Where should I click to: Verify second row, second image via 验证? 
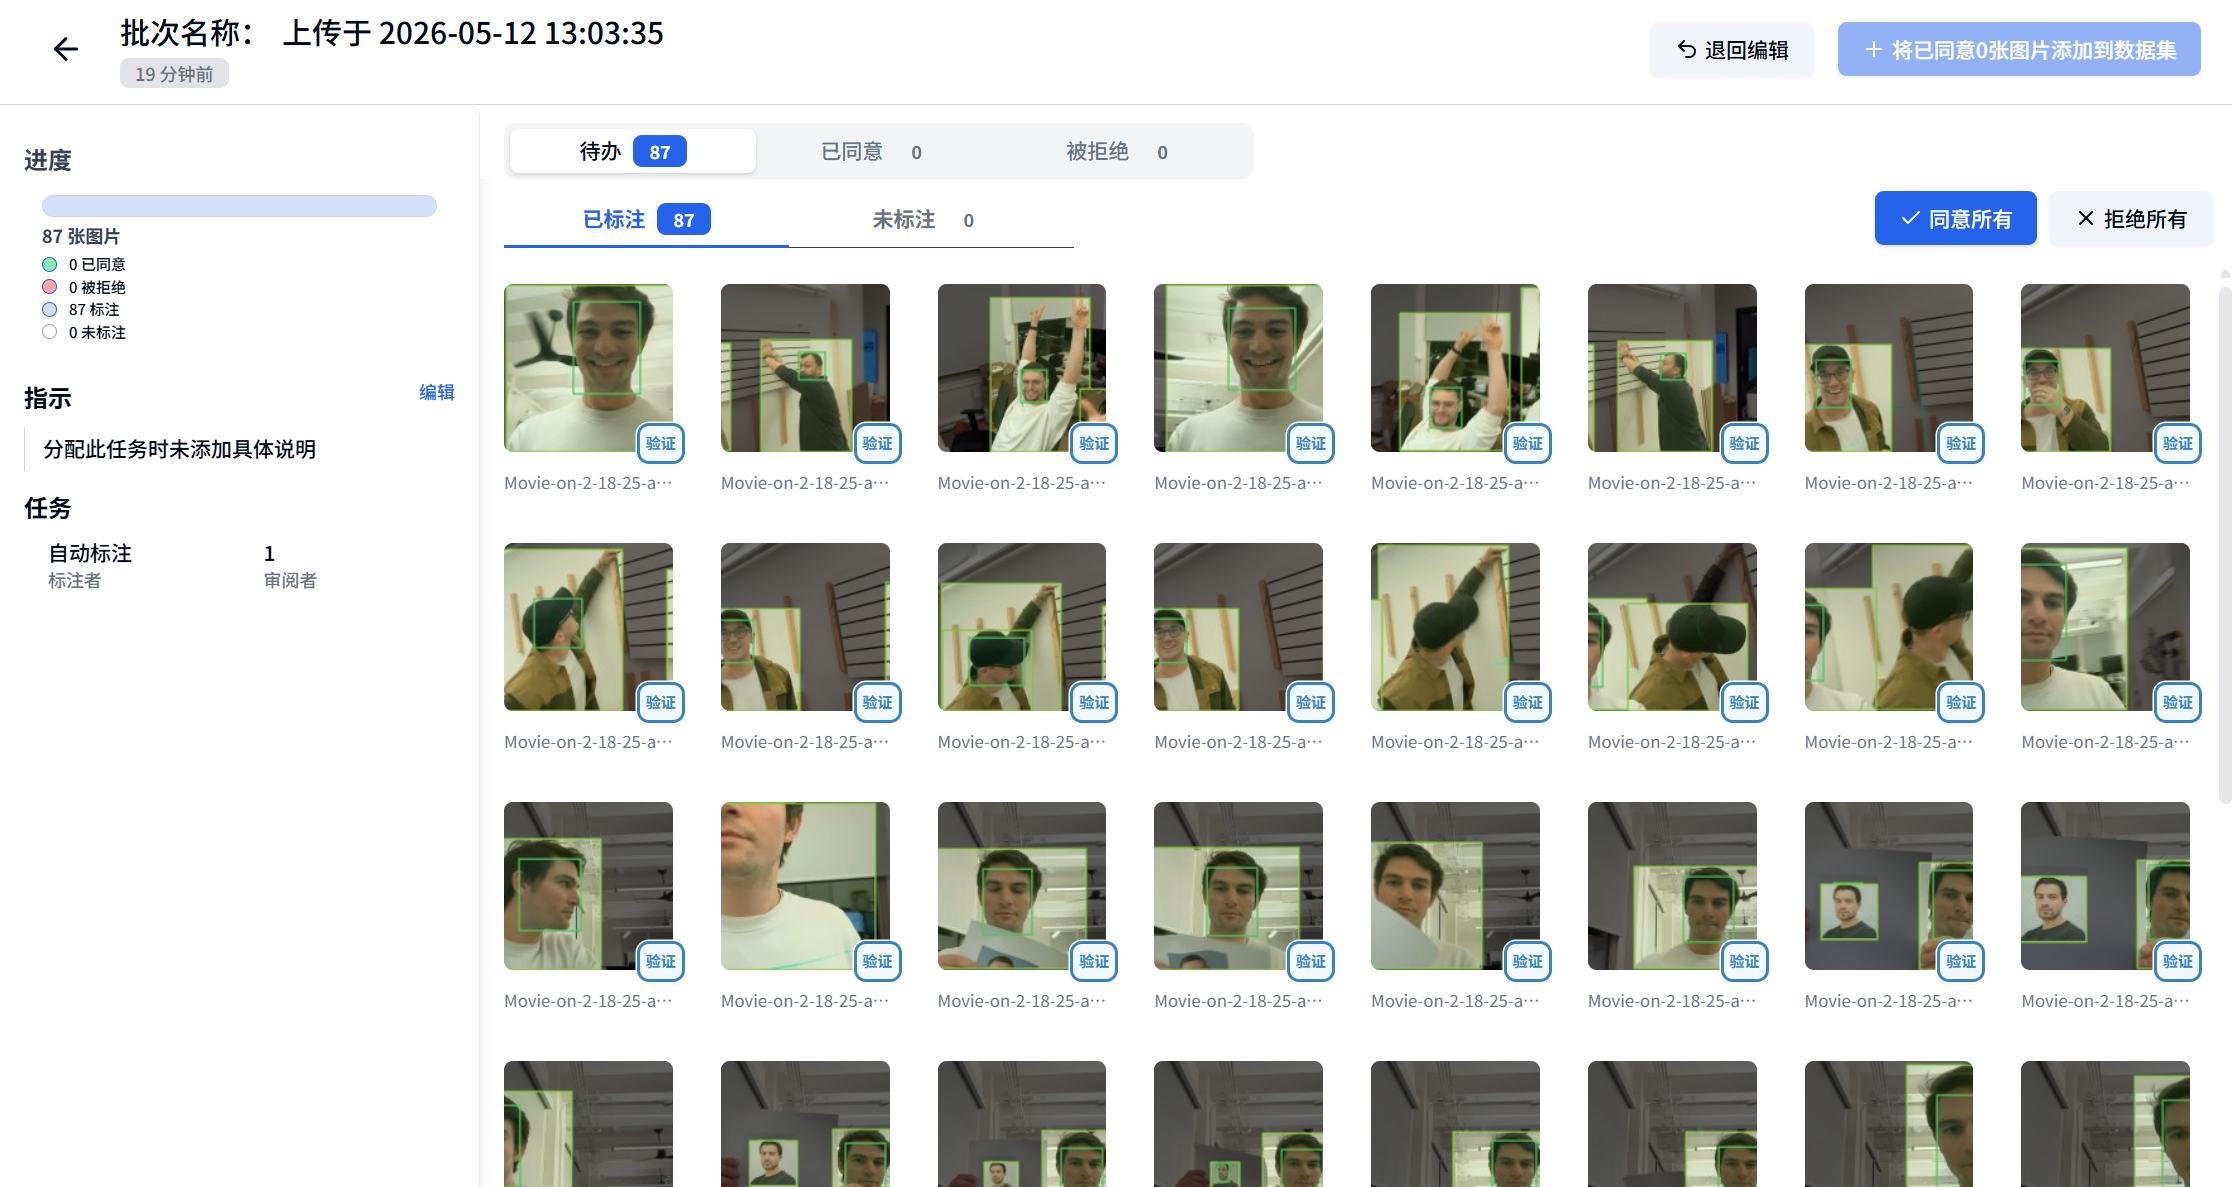coord(877,702)
